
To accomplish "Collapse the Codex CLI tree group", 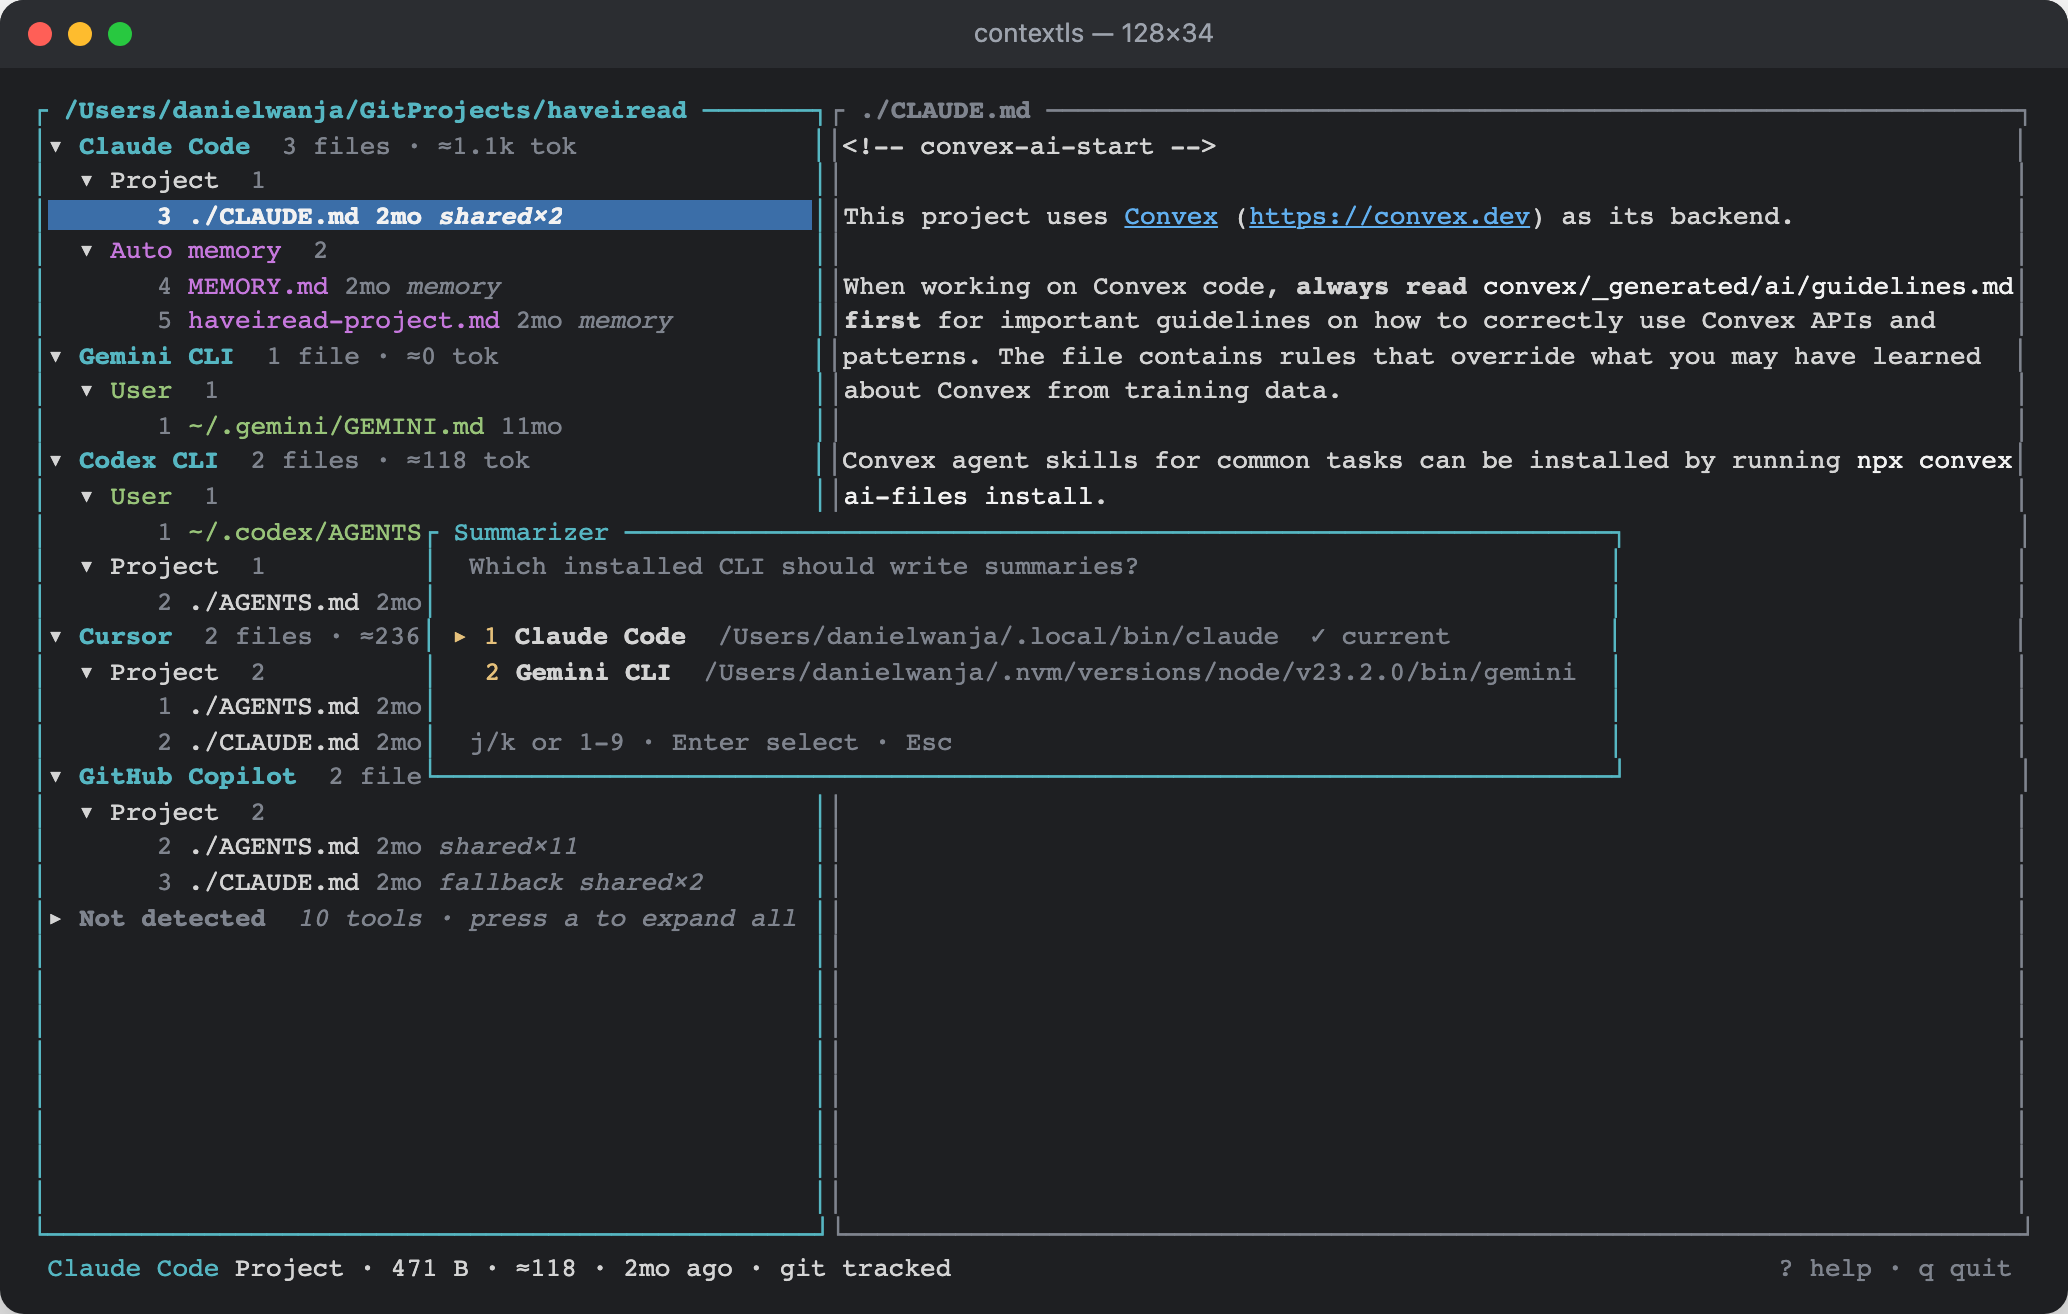I will 56,461.
